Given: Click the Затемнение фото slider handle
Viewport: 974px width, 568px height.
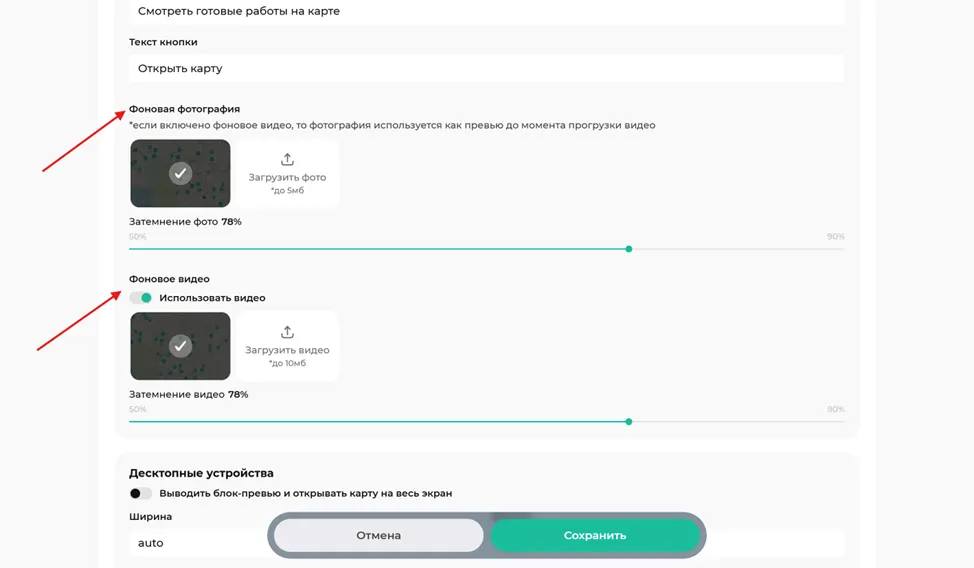Looking at the screenshot, I should (629, 249).
